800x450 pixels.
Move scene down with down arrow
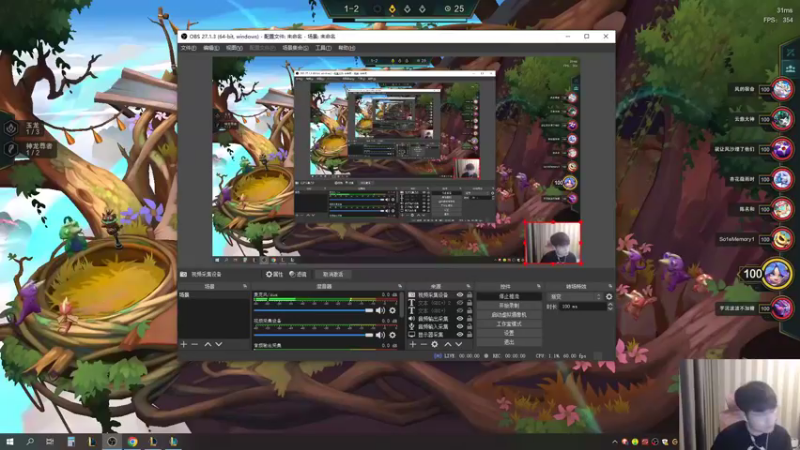coord(218,344)
